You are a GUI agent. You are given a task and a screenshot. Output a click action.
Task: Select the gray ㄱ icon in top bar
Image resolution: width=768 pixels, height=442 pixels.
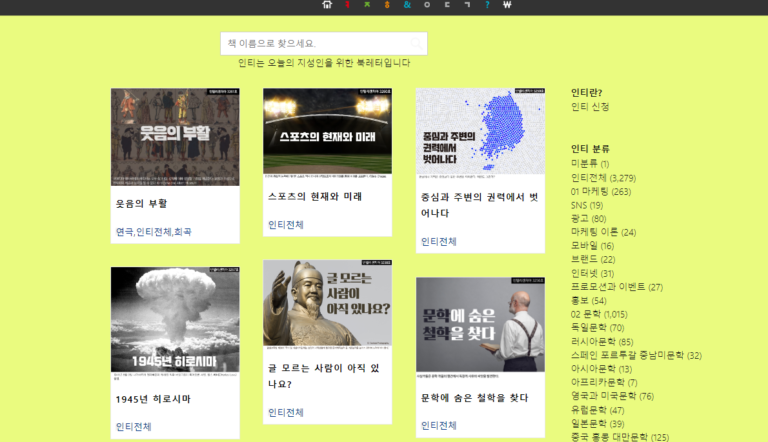467,4
